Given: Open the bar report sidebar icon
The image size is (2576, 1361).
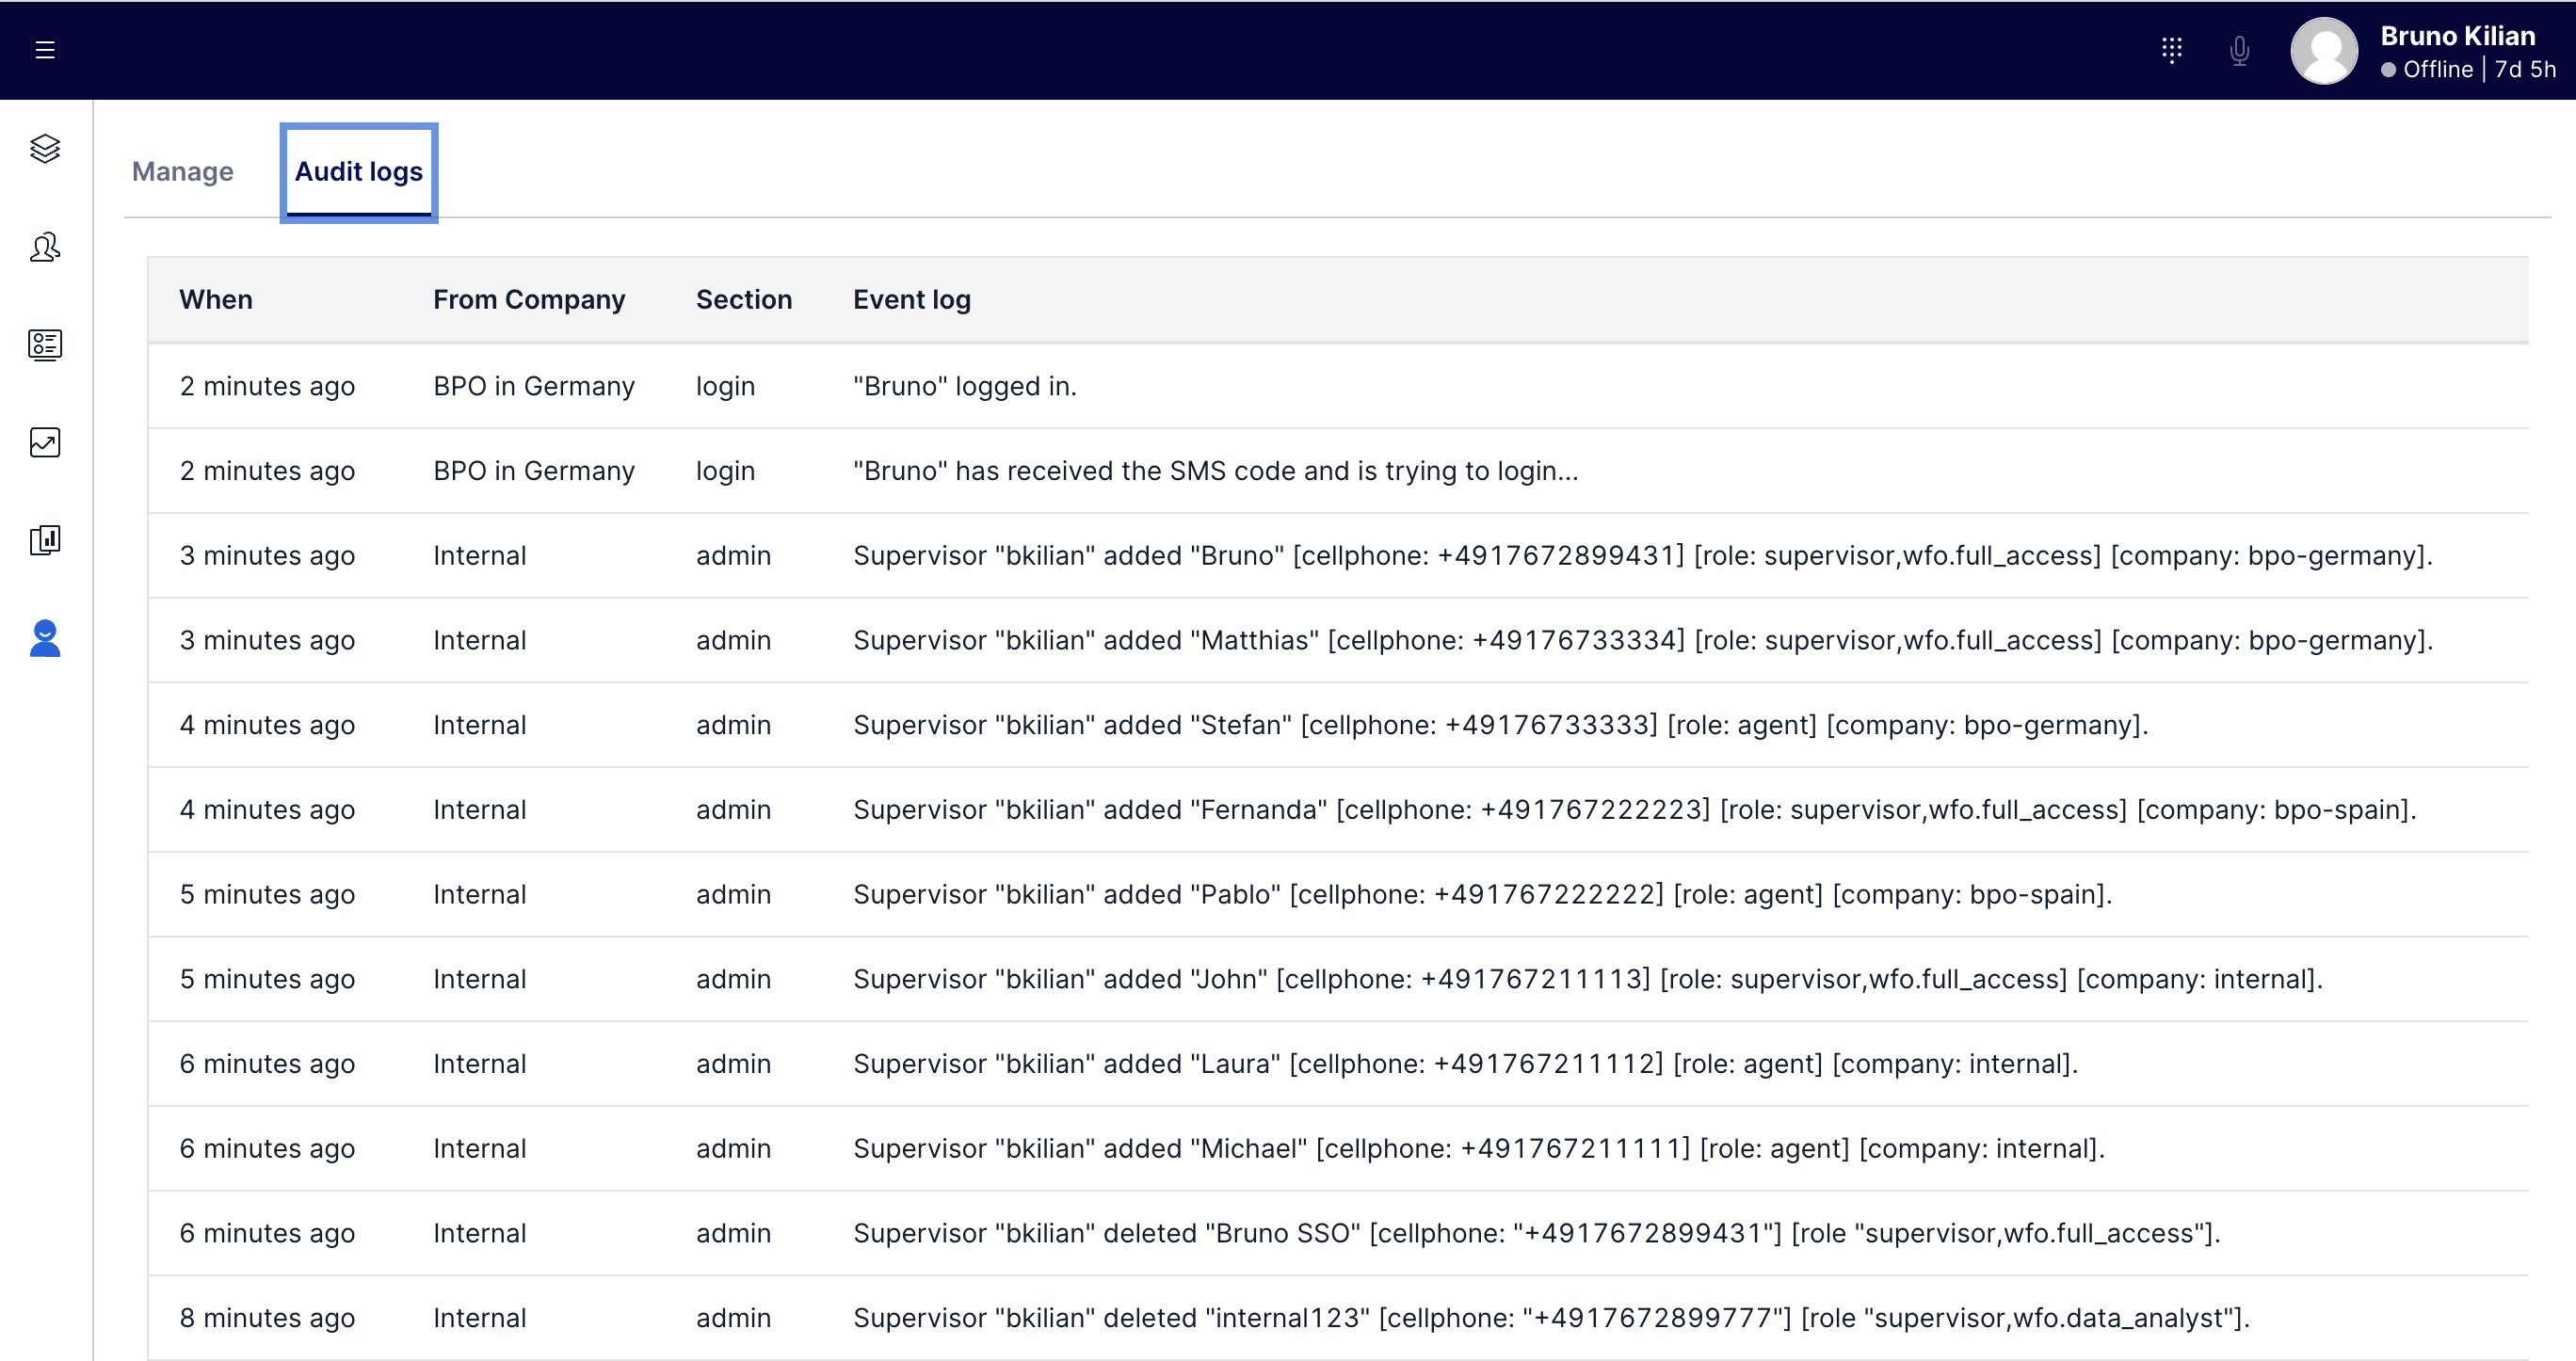Looking at the screenshot, I should (45, 540).
